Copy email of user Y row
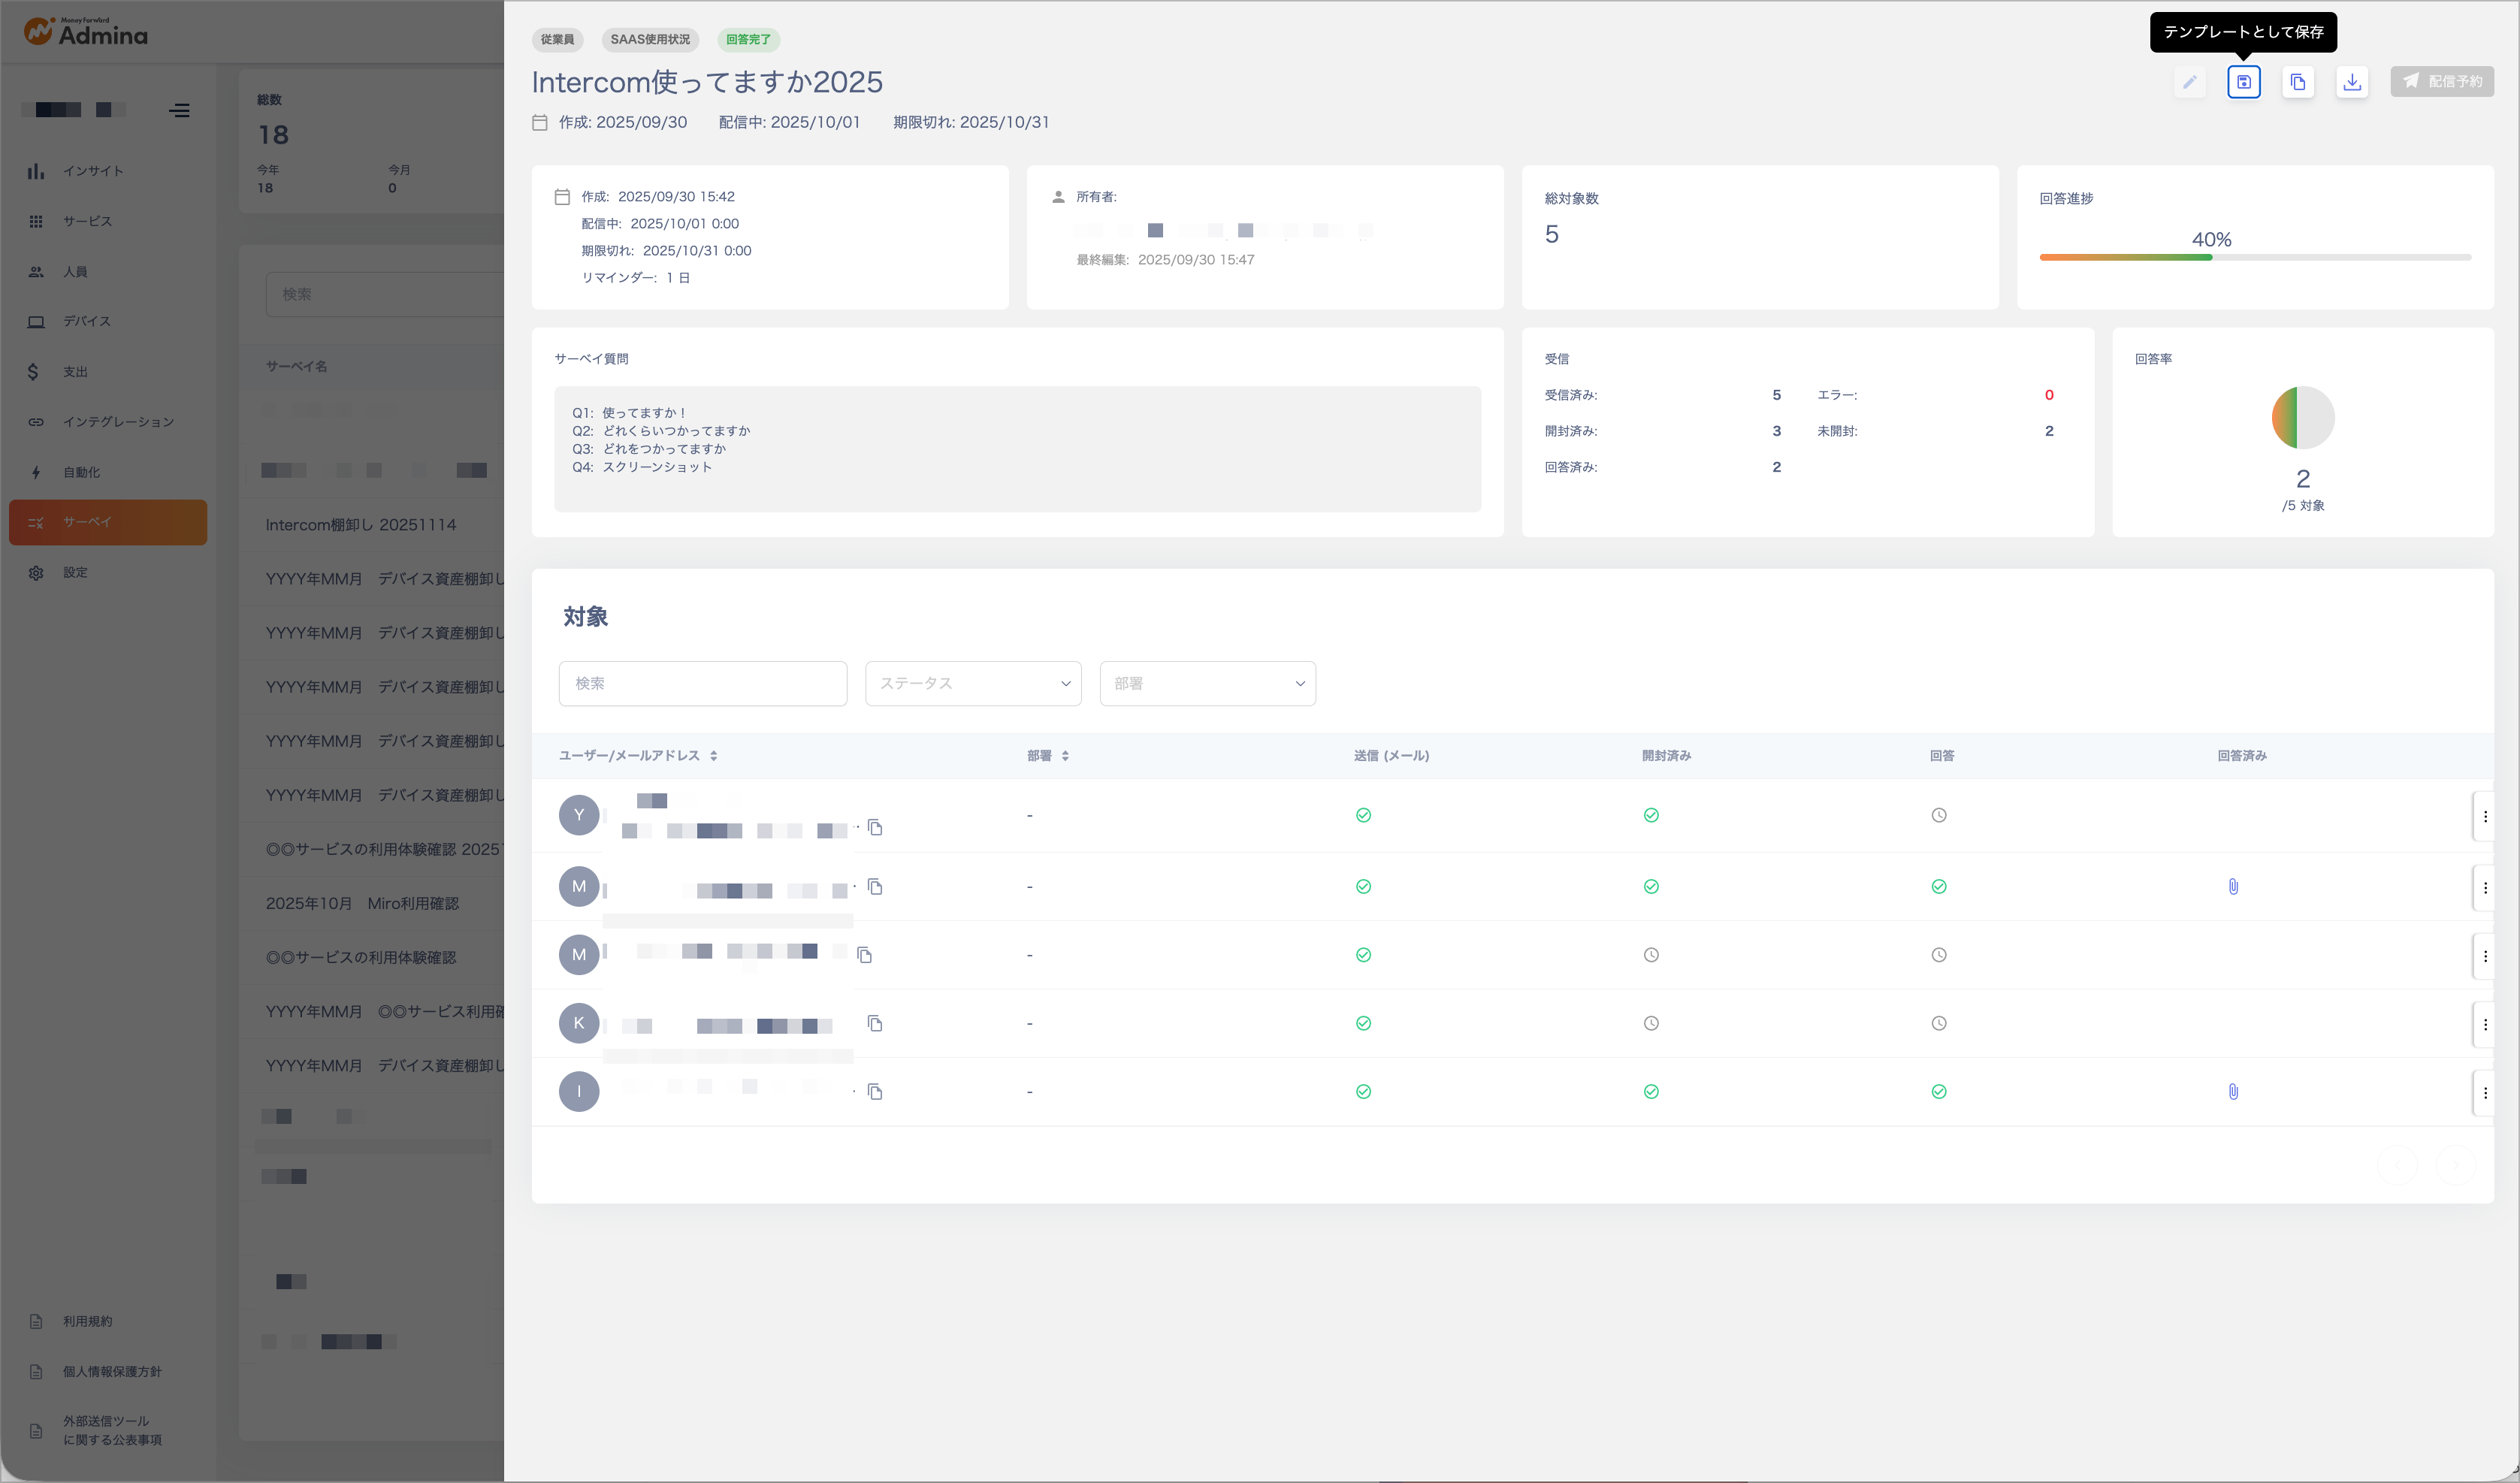The image size is (2520, 1483). 875,828
